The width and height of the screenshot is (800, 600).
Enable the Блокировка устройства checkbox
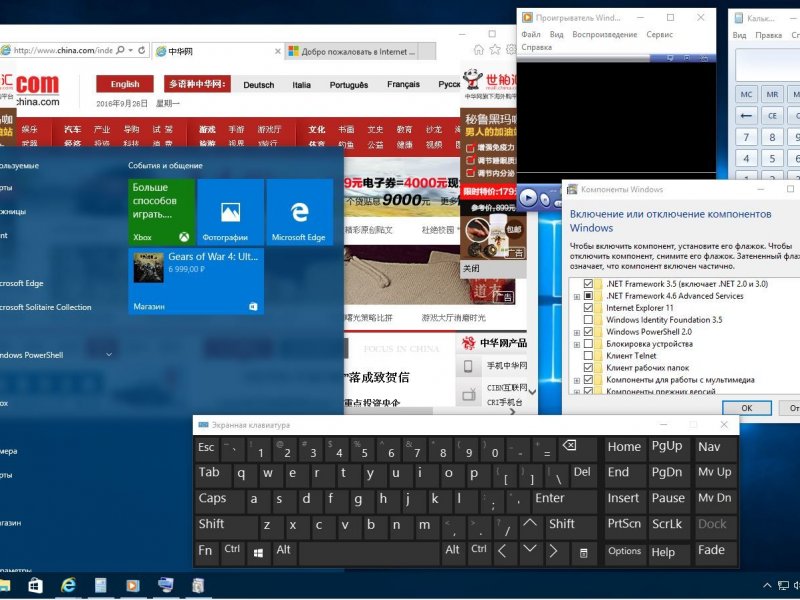588,344
